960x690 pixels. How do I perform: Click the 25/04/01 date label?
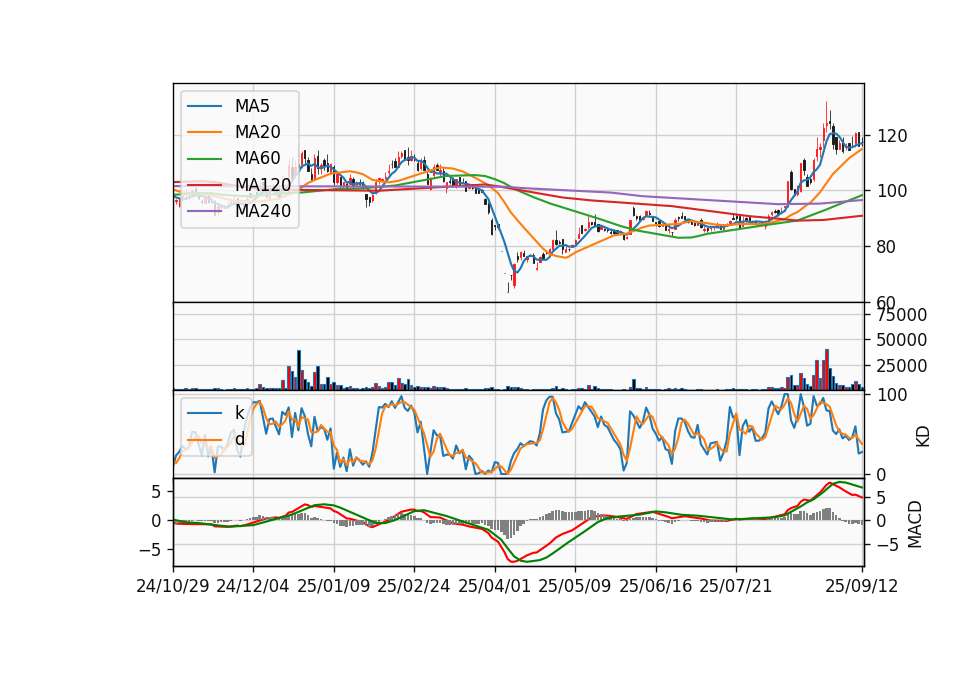click(x=495, y=586)
